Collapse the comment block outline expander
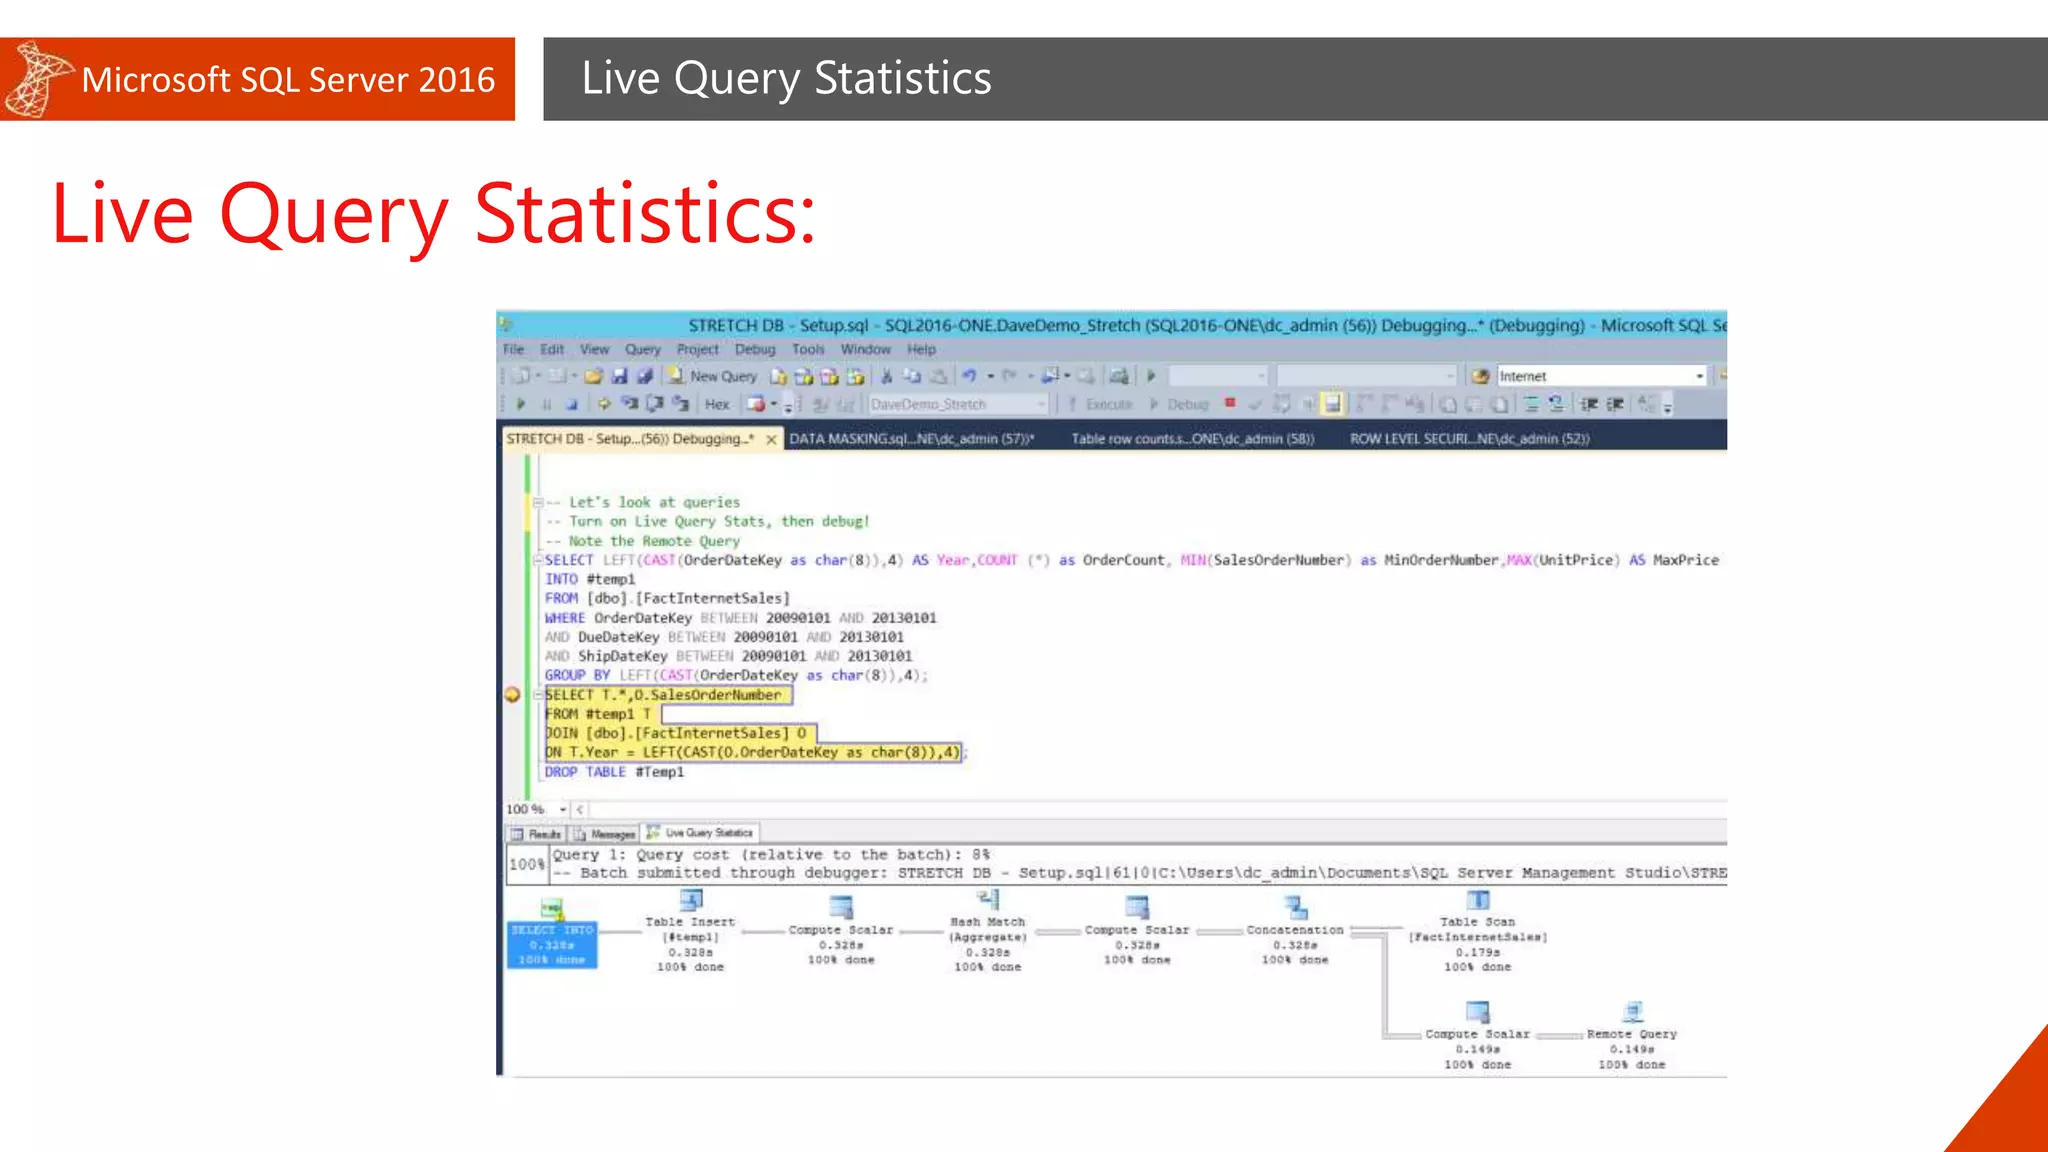The image size is (2048, 1152). click(538, 502)
